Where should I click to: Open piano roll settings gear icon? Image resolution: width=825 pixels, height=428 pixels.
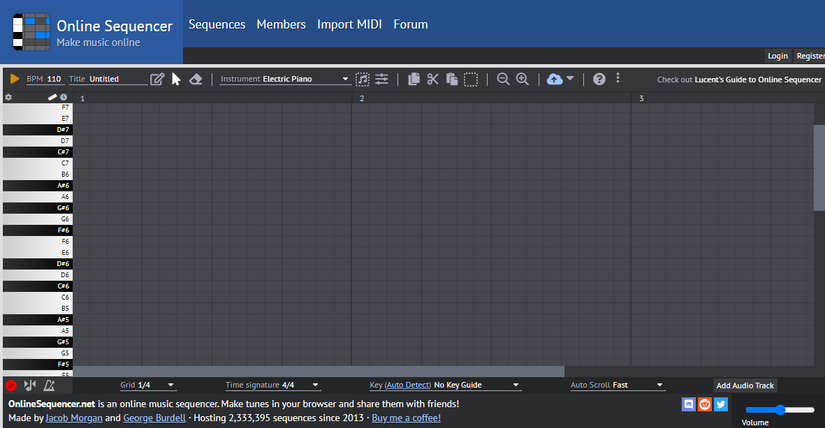point(8,97)
